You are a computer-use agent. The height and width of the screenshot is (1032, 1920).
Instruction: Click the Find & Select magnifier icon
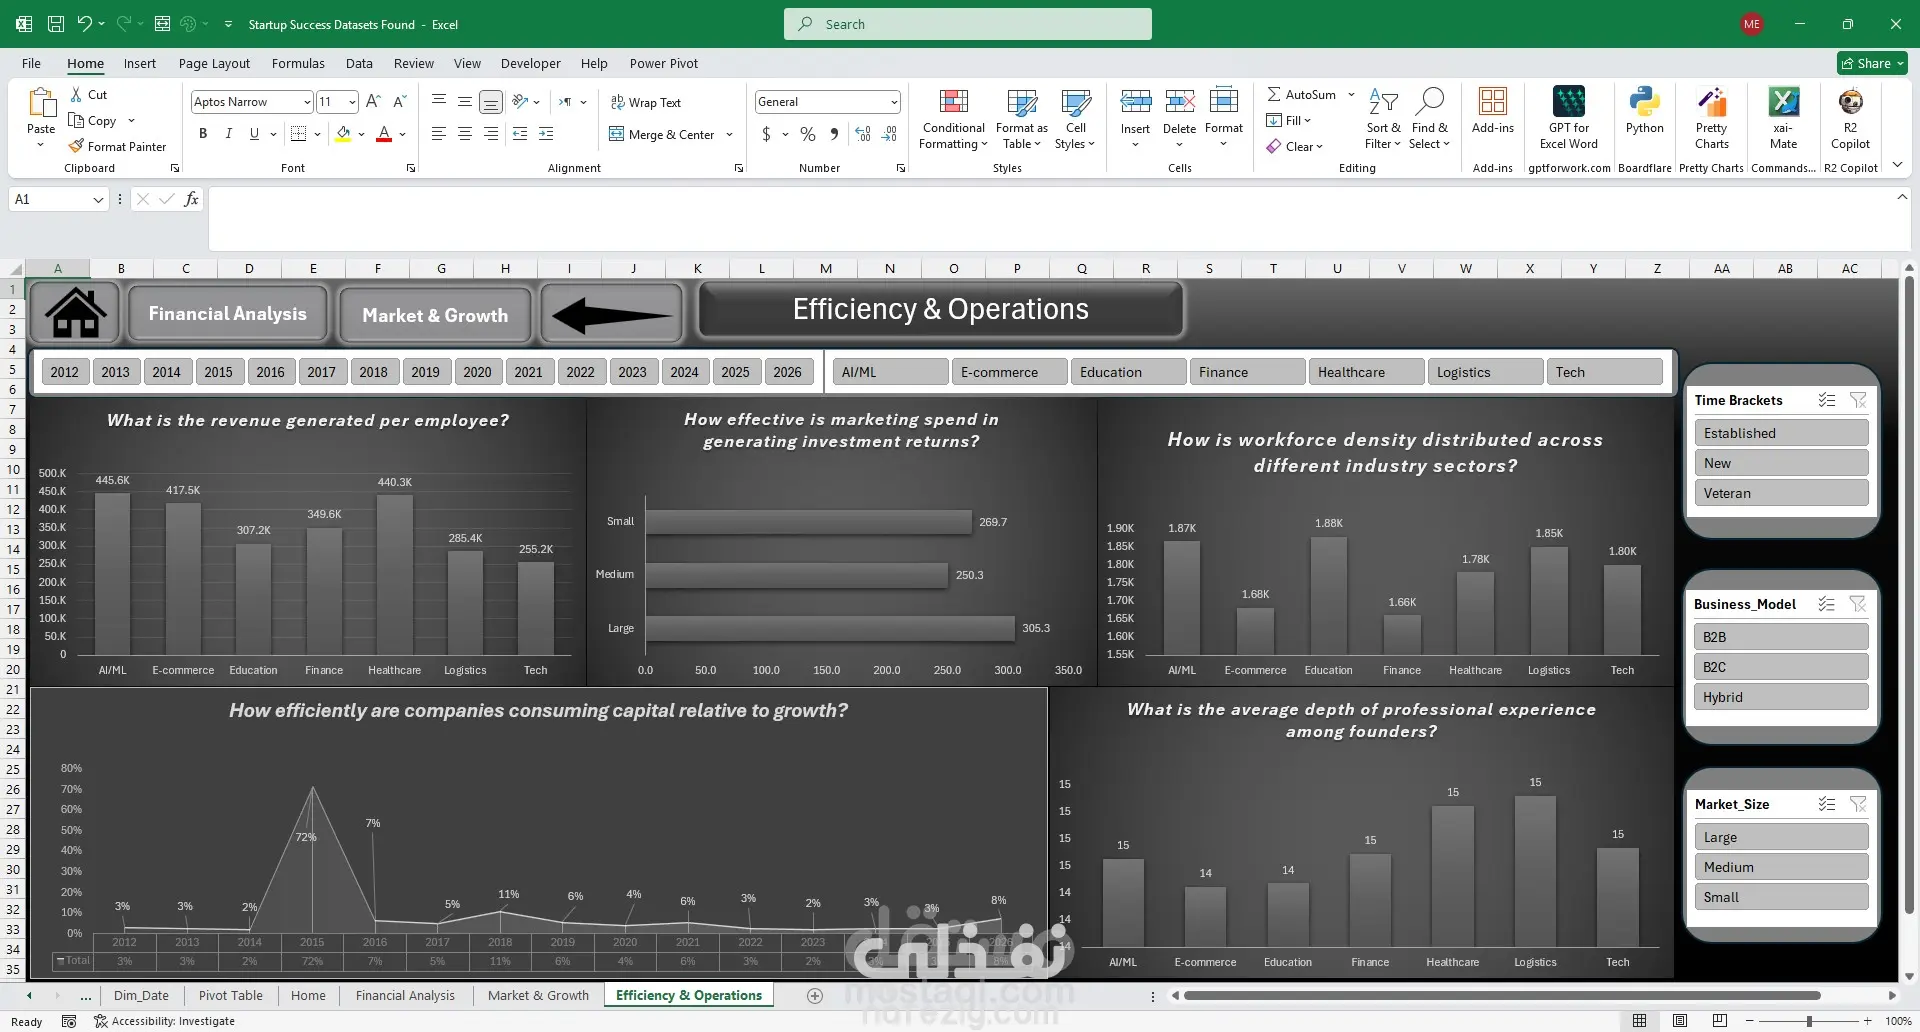(x=1430, y=102)
